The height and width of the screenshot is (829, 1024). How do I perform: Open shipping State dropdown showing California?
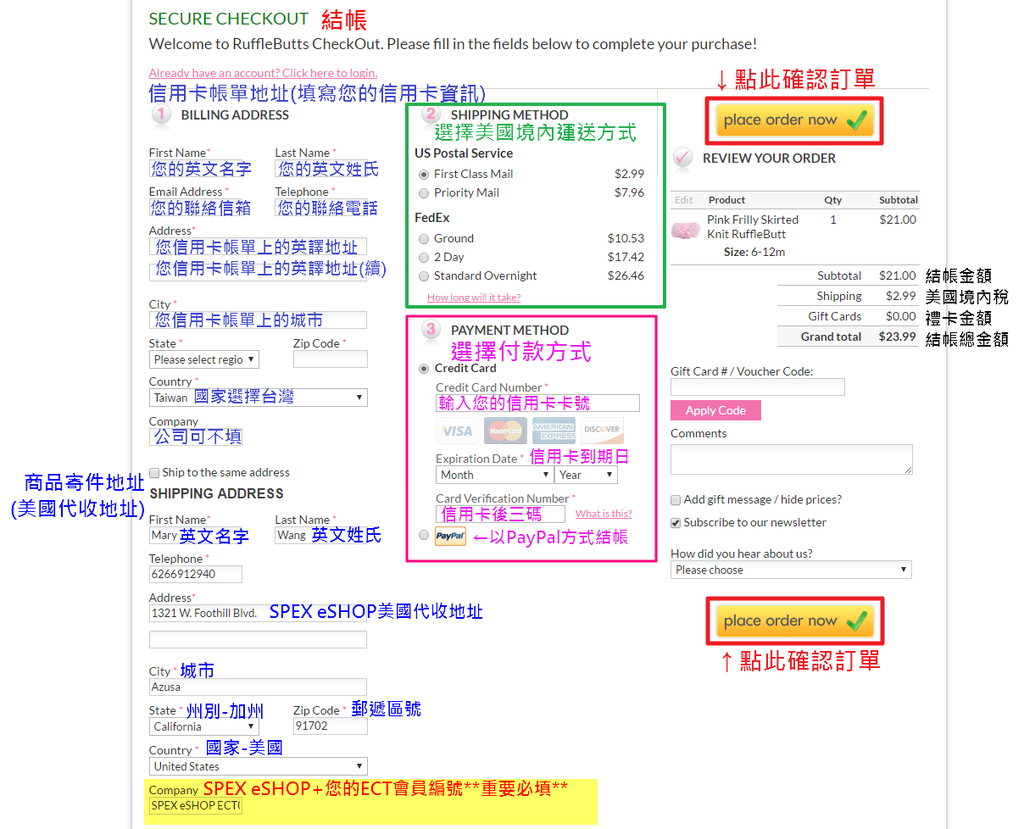(204, 727)
